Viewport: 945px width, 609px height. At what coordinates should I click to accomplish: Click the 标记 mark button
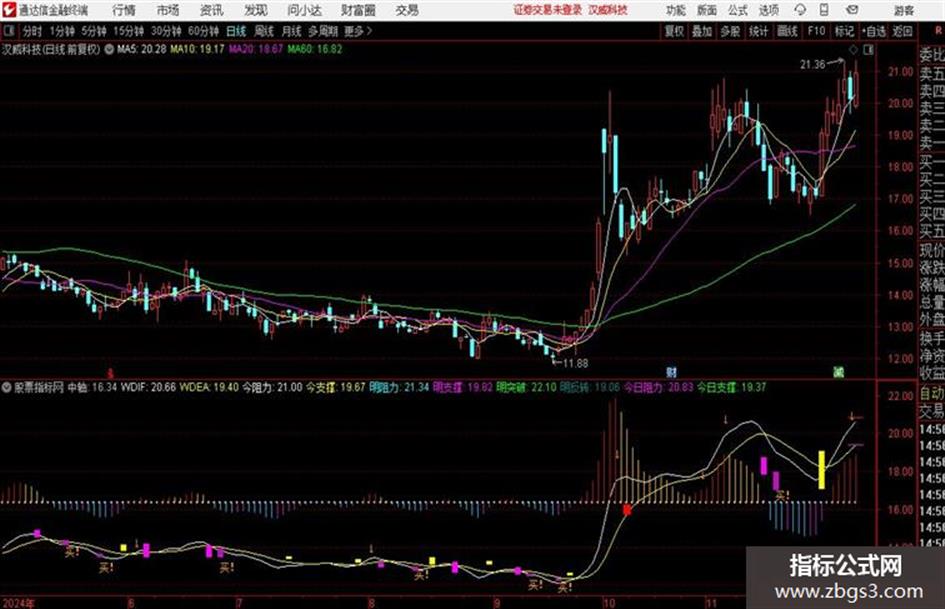844,31
